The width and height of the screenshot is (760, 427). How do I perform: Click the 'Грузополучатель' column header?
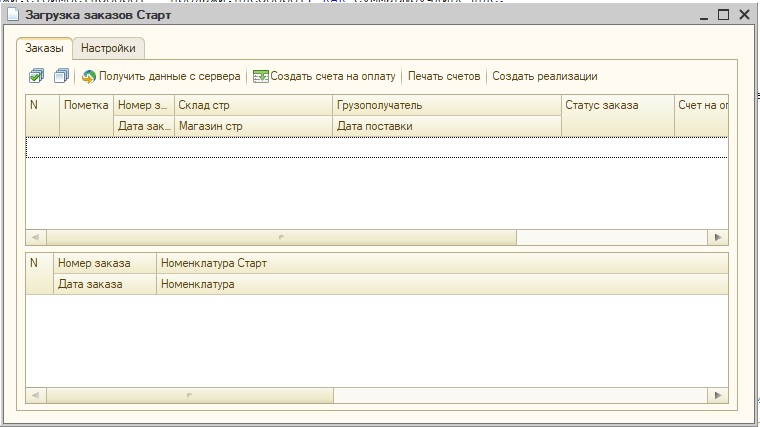click(x=447, y=105)
